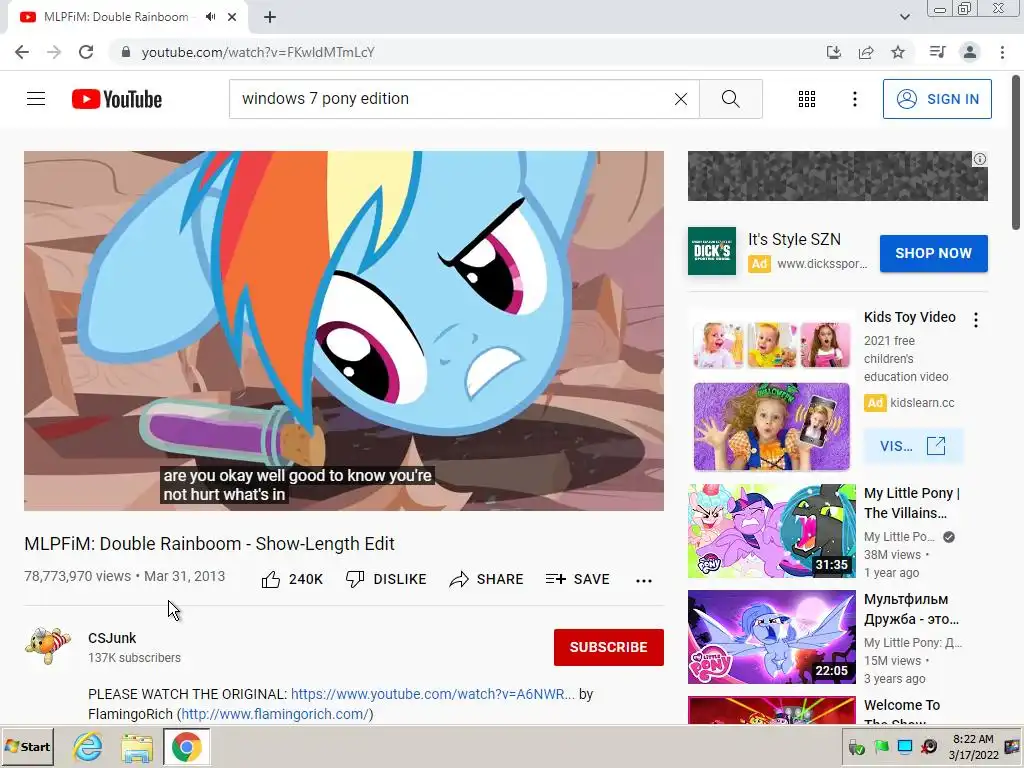Click the DISLIKE button
The height and width of the screenshot is (768, 1024).
pos(386,579)
